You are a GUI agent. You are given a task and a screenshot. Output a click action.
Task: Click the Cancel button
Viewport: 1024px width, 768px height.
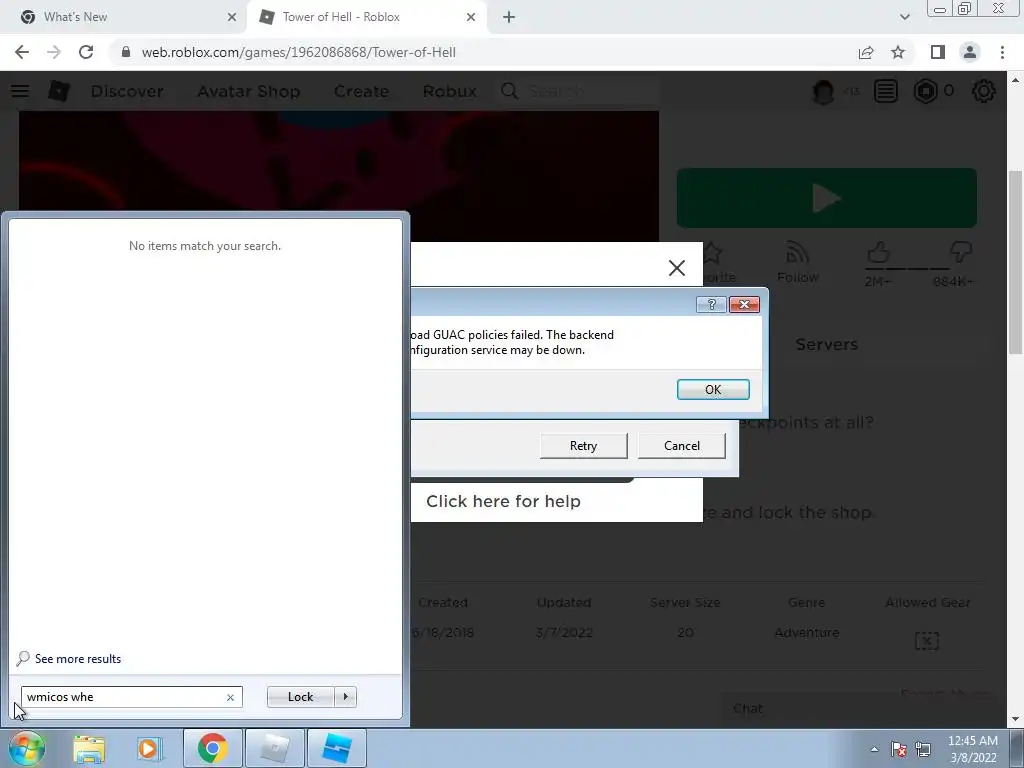coord(682,445)
